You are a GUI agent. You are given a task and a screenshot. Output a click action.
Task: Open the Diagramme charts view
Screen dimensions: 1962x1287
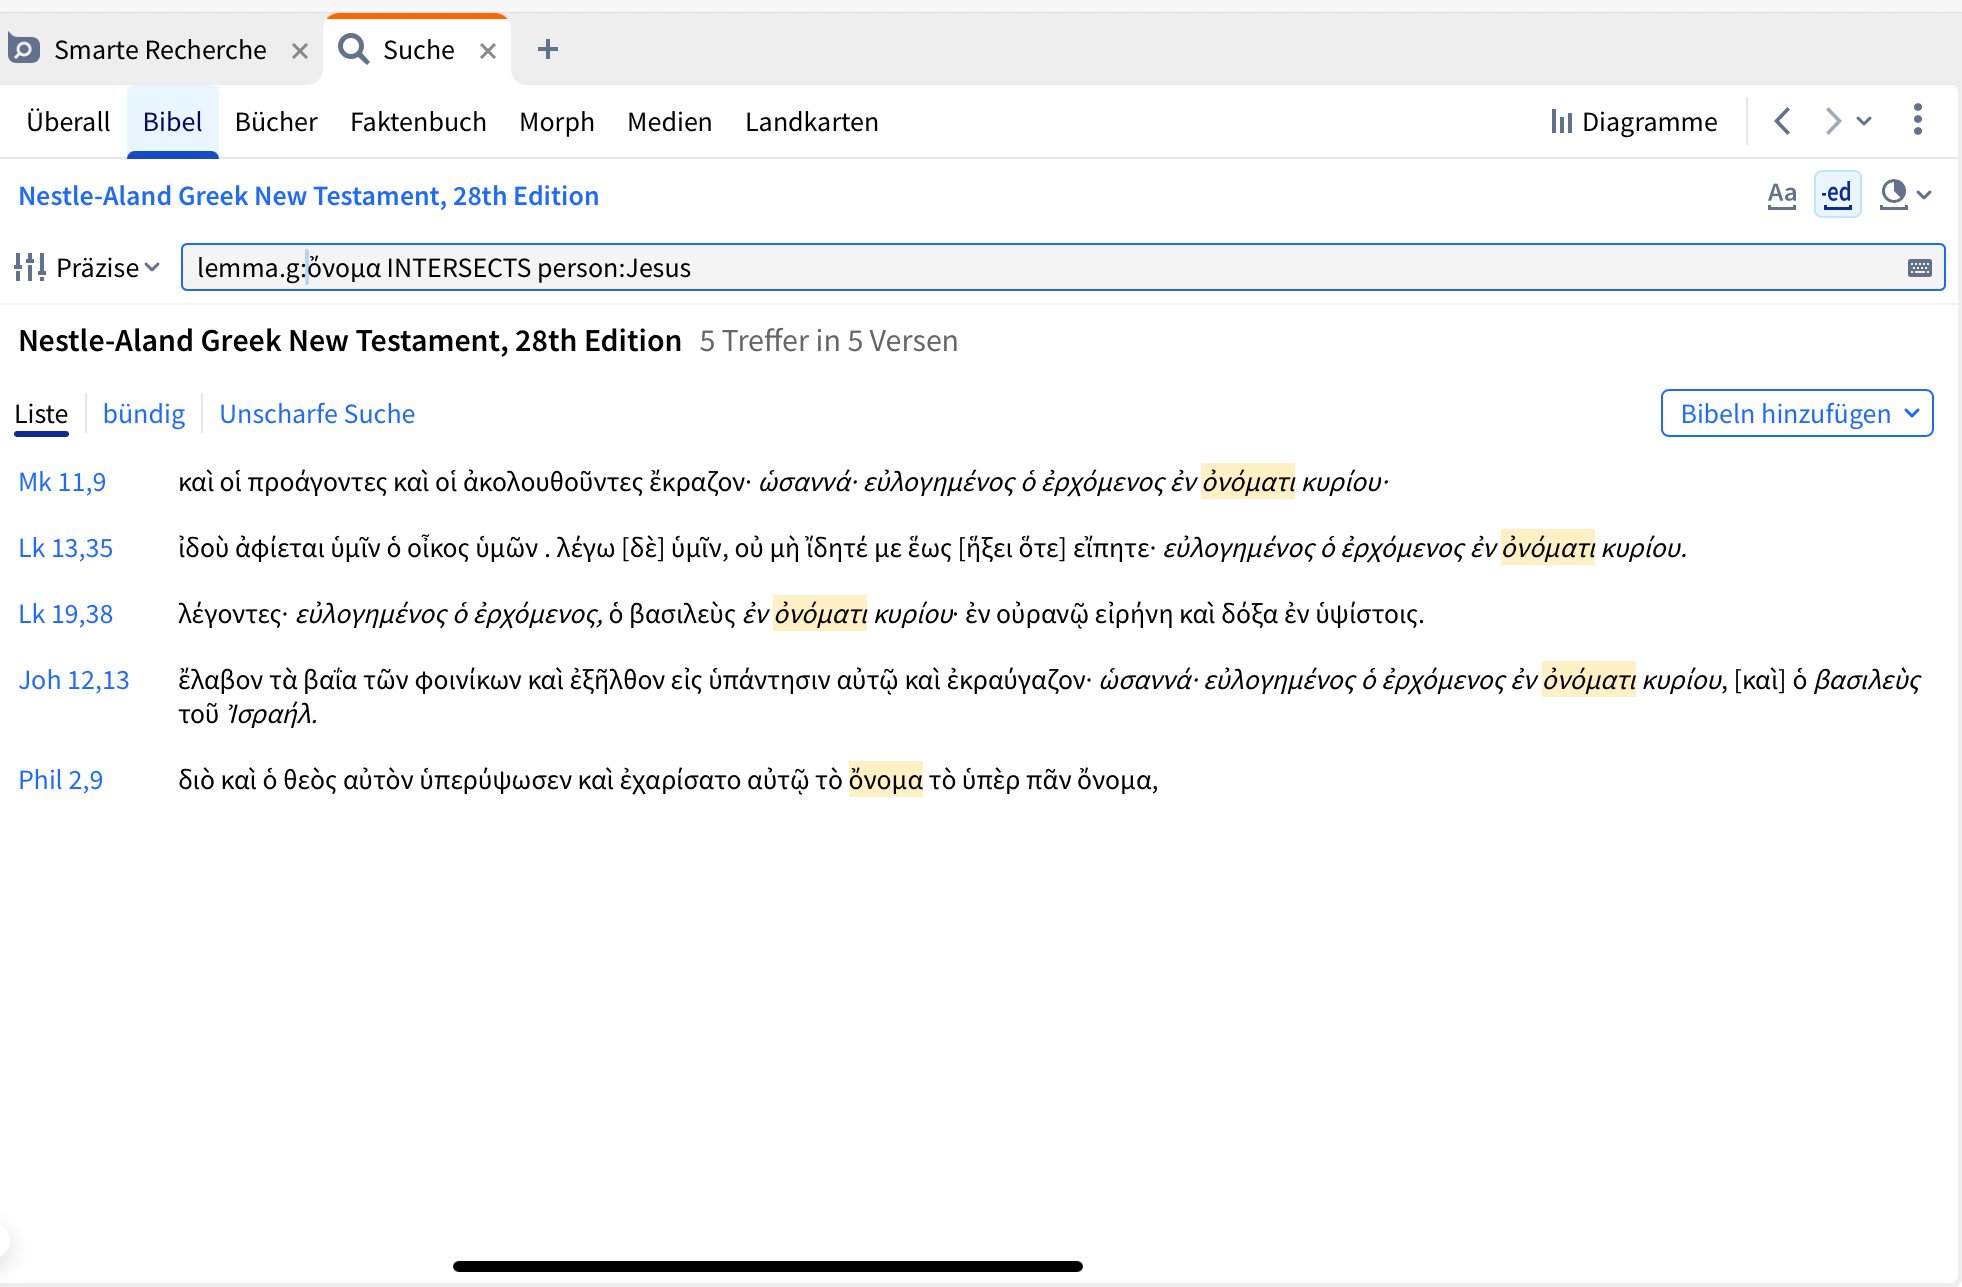point(1633,122)
